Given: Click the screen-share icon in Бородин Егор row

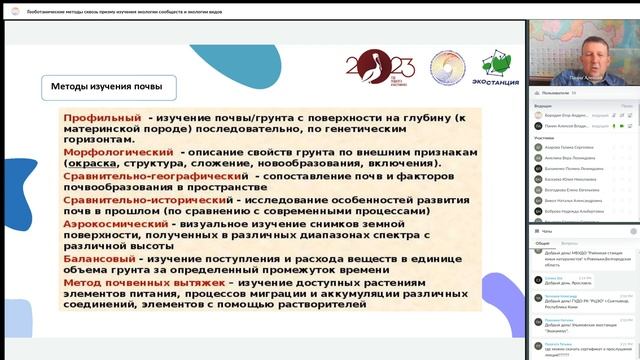Looking at the screenshot, I should [x=630, y=116].
